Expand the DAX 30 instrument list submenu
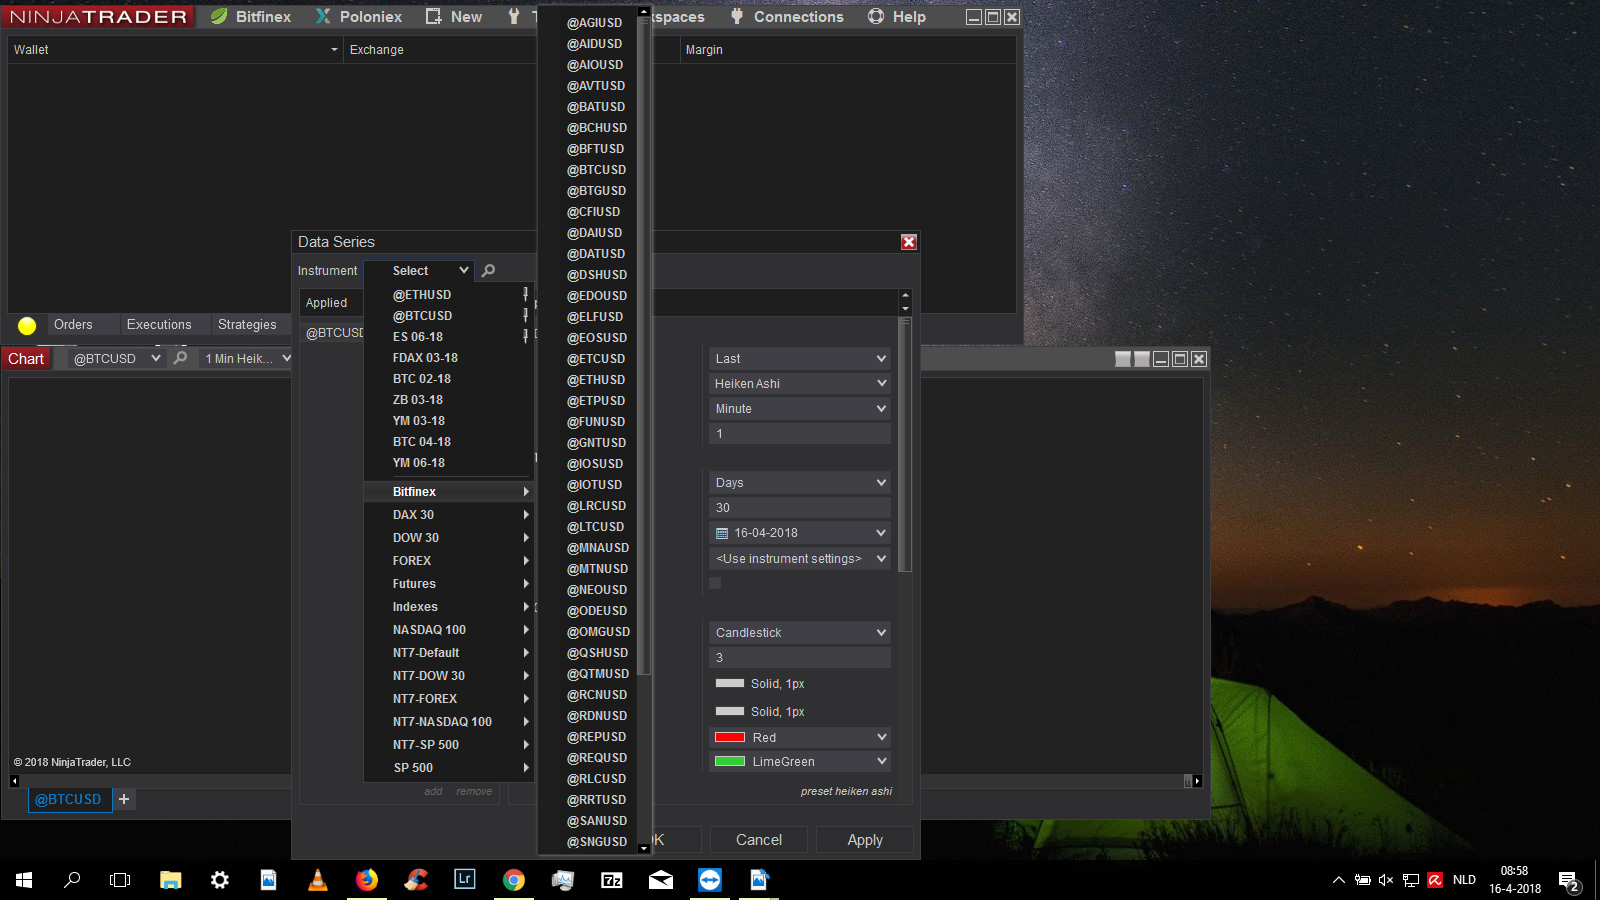This screenshot has width=1600, height=900. pyautogui.click(x=448, y=515)
